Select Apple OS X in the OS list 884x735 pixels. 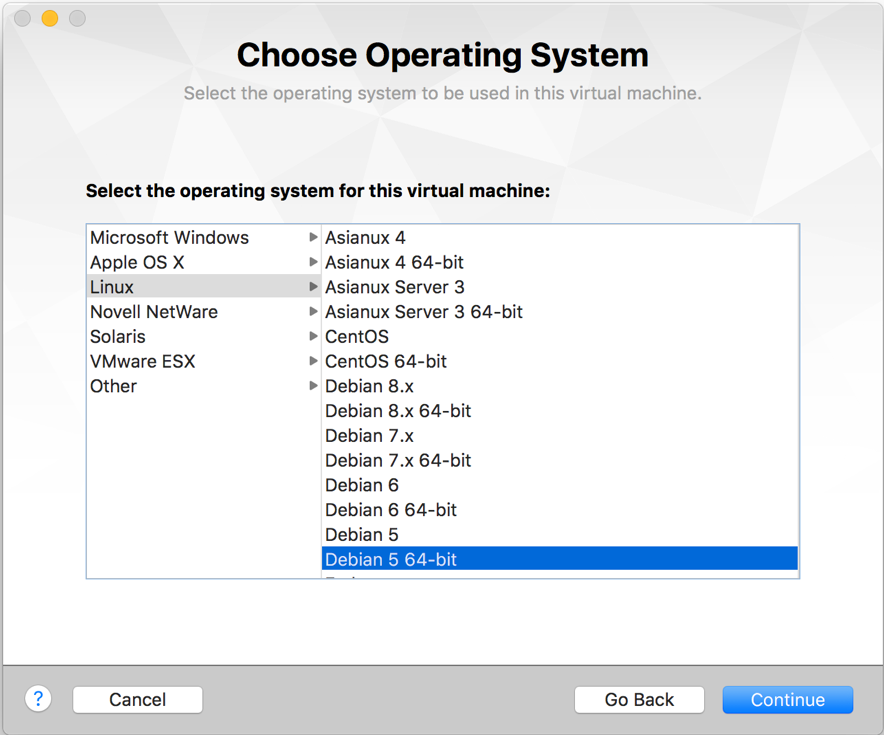click(x=204, y=262)
